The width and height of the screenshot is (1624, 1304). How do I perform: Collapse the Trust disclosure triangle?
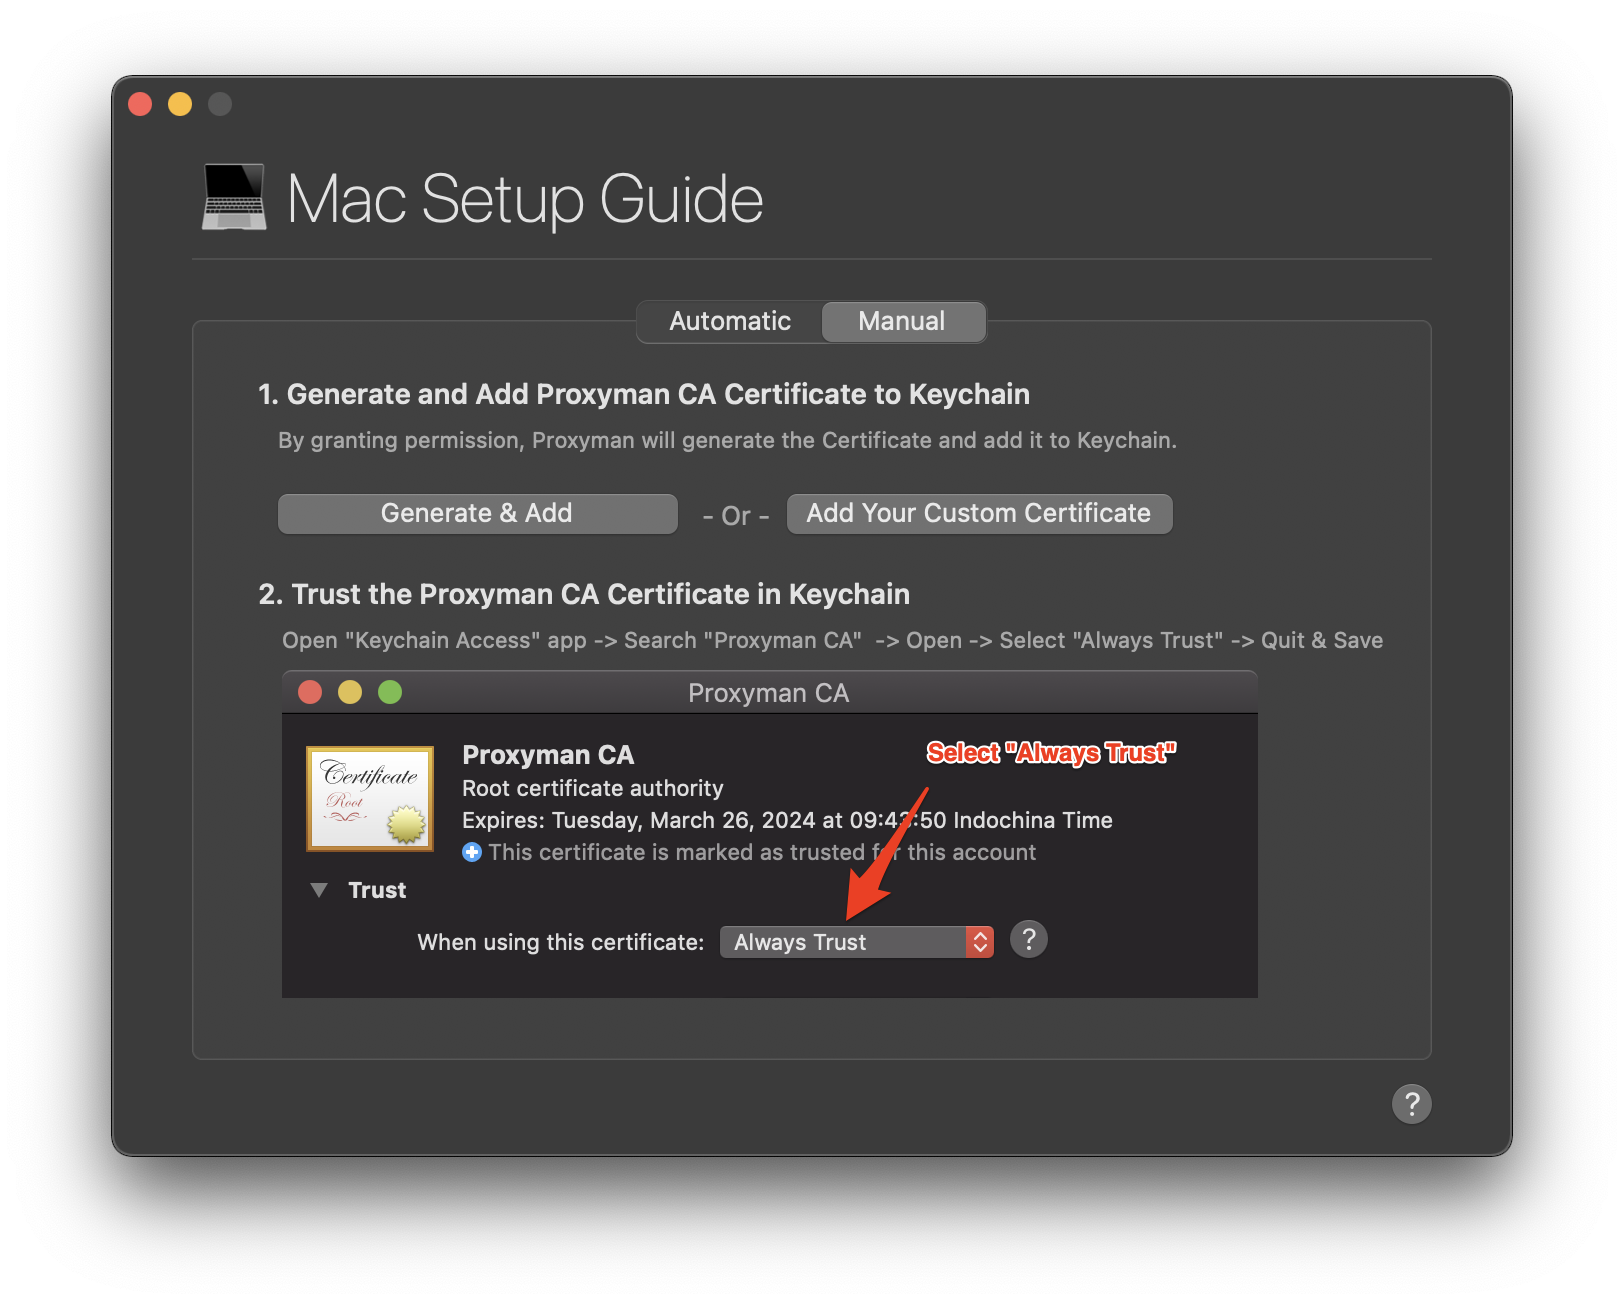[319, 890]
